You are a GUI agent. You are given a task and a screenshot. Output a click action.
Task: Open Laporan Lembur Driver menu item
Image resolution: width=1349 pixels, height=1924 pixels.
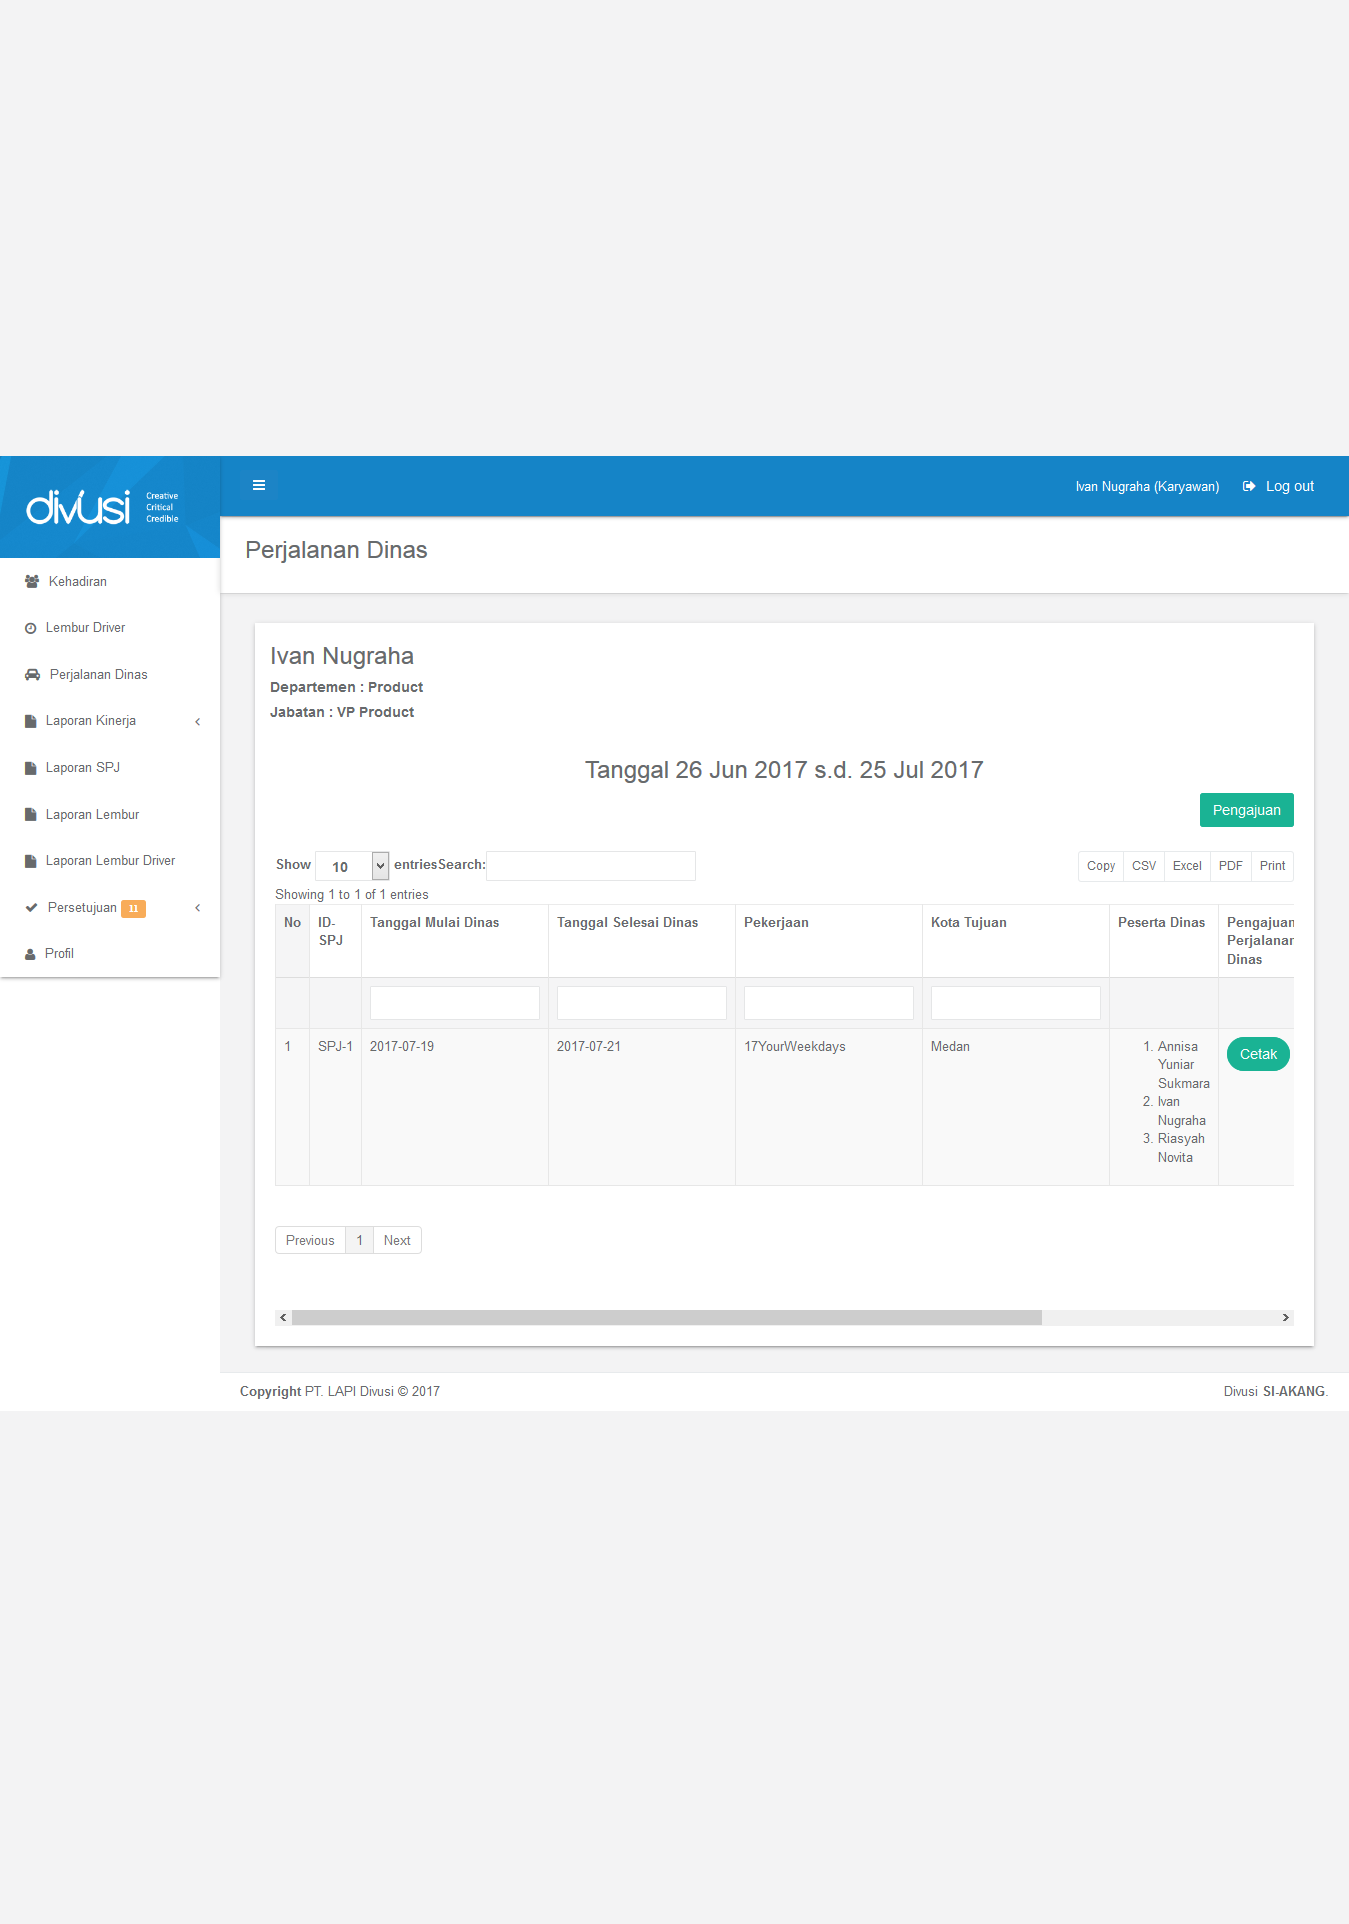(110, 861)
